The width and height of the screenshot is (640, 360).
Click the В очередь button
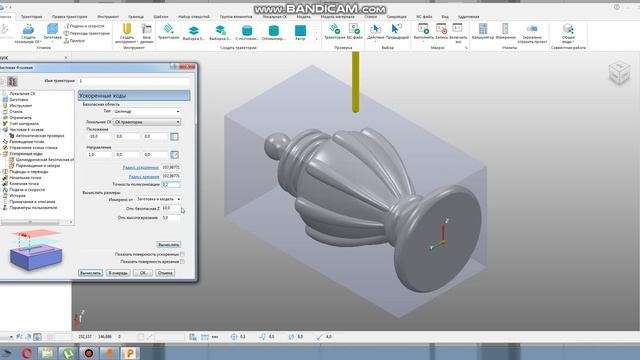tap(118, 273)
